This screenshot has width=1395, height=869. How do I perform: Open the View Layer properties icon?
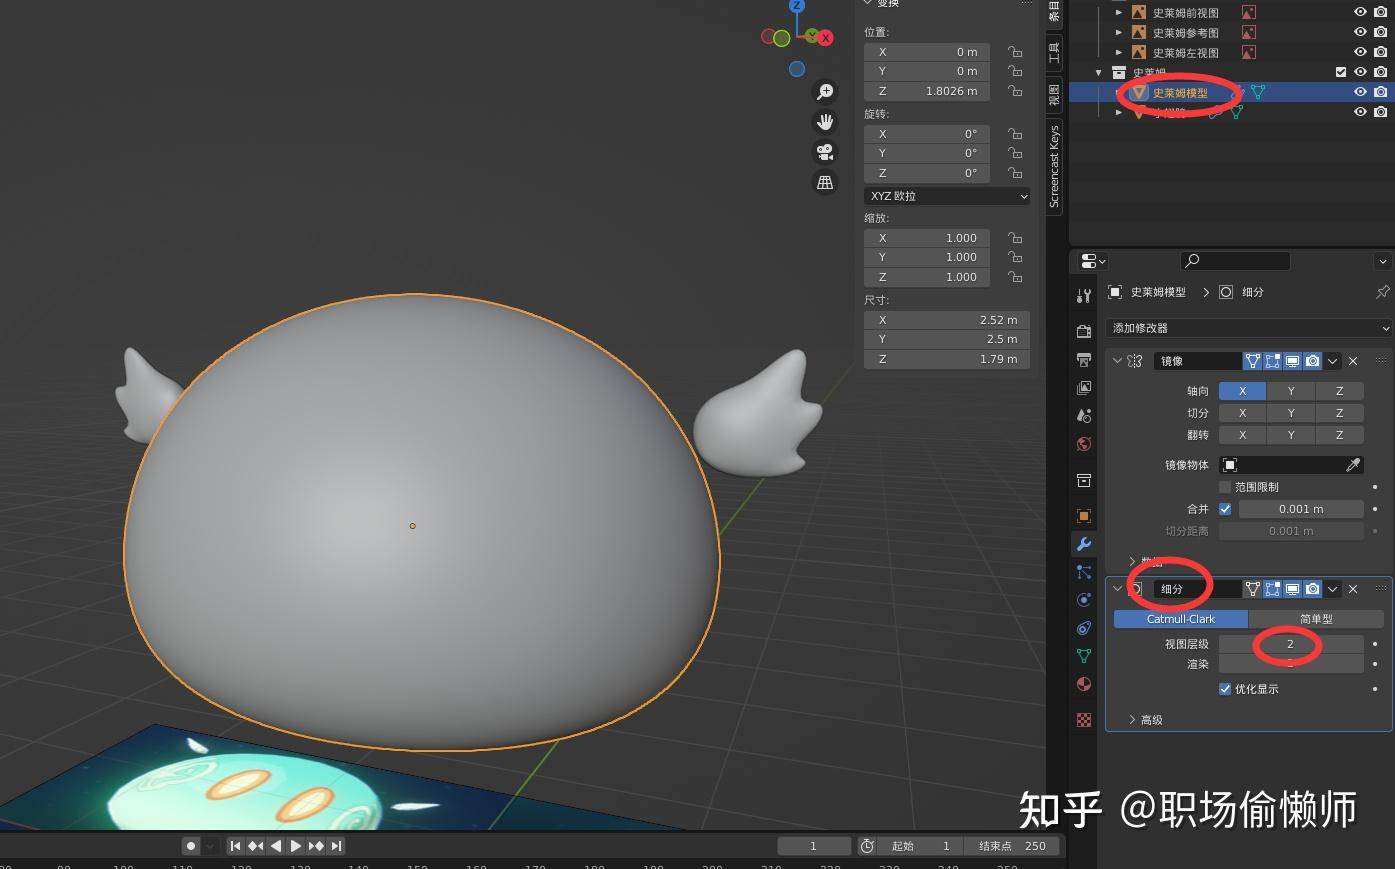tap(1084, 387)
